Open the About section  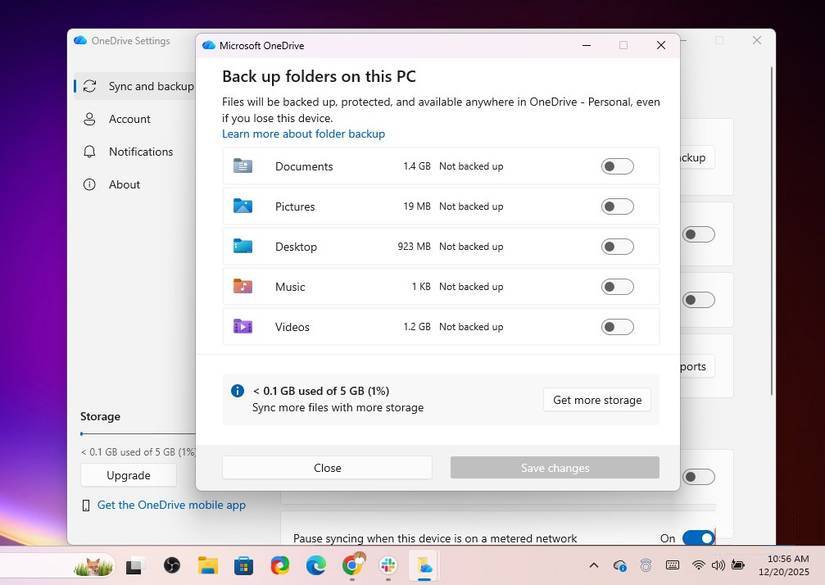click(x=124, y=184)
